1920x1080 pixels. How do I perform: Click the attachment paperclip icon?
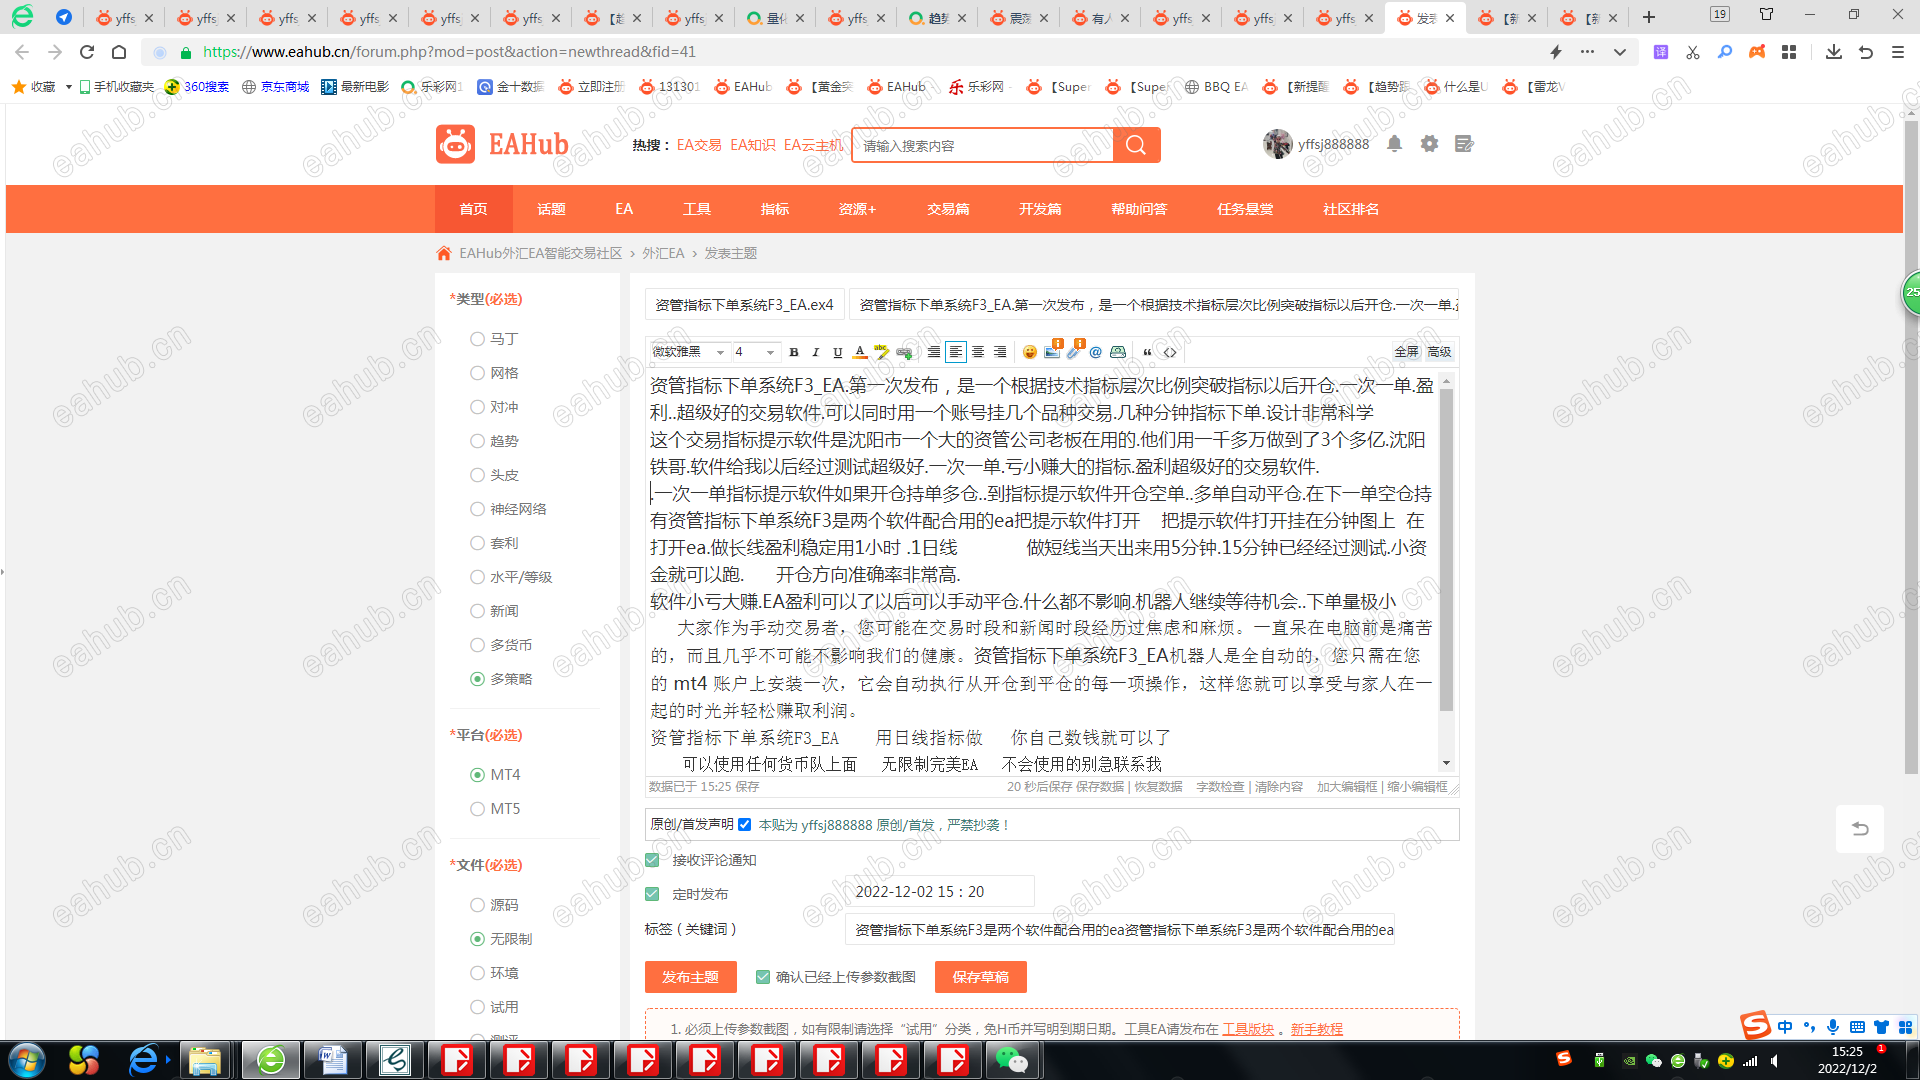click(x=1074, y=352)
